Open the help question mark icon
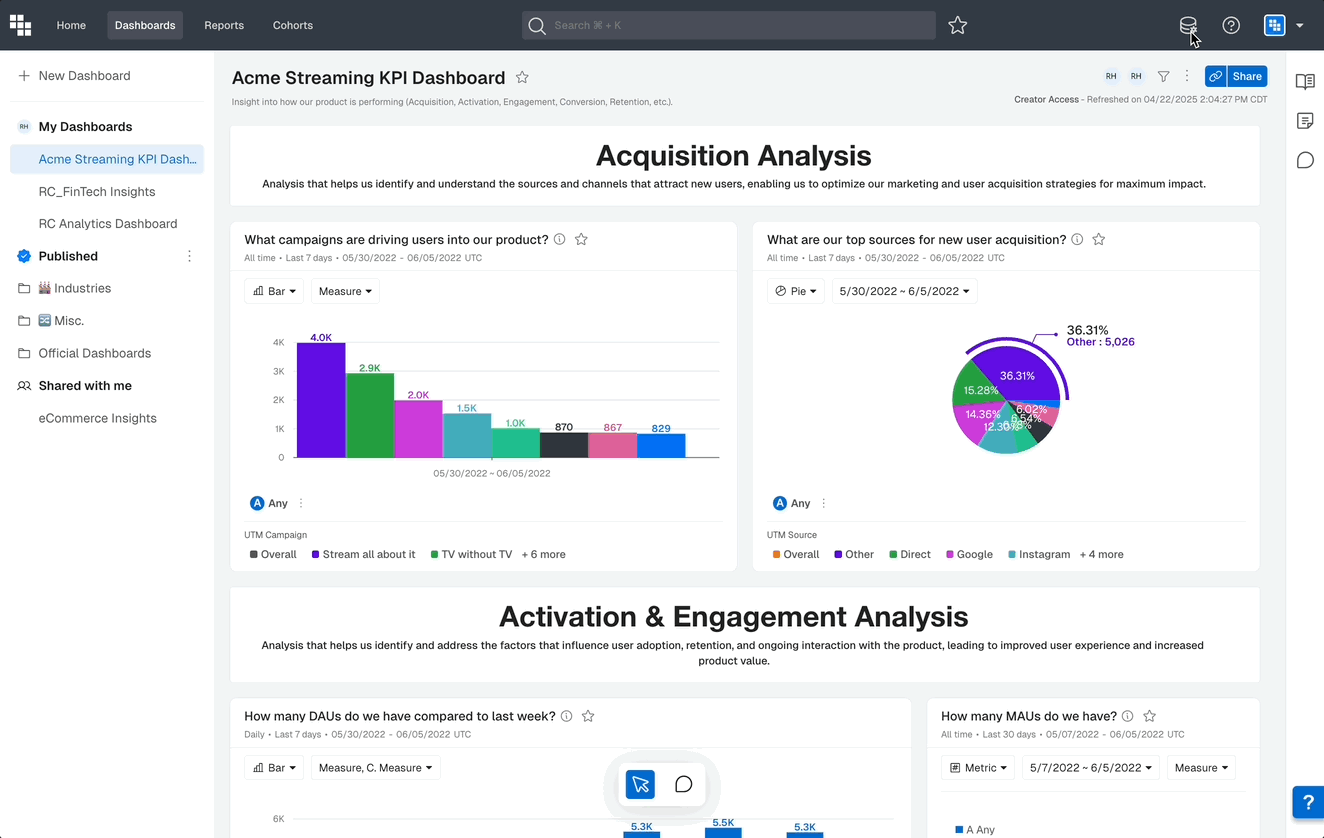The width and height of the screenshot is (1324, 838). (x=1231, y=25)
